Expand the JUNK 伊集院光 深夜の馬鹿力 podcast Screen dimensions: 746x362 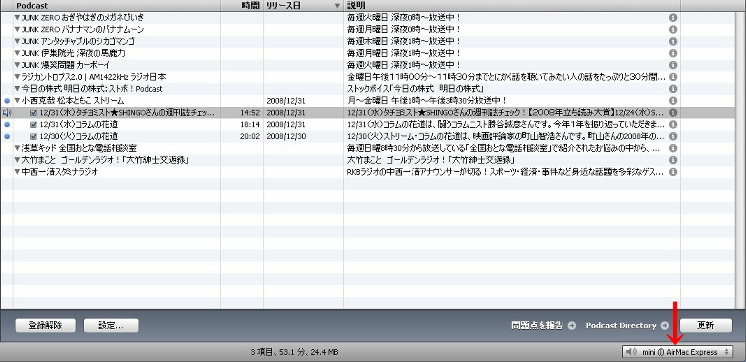coord(18,53)
